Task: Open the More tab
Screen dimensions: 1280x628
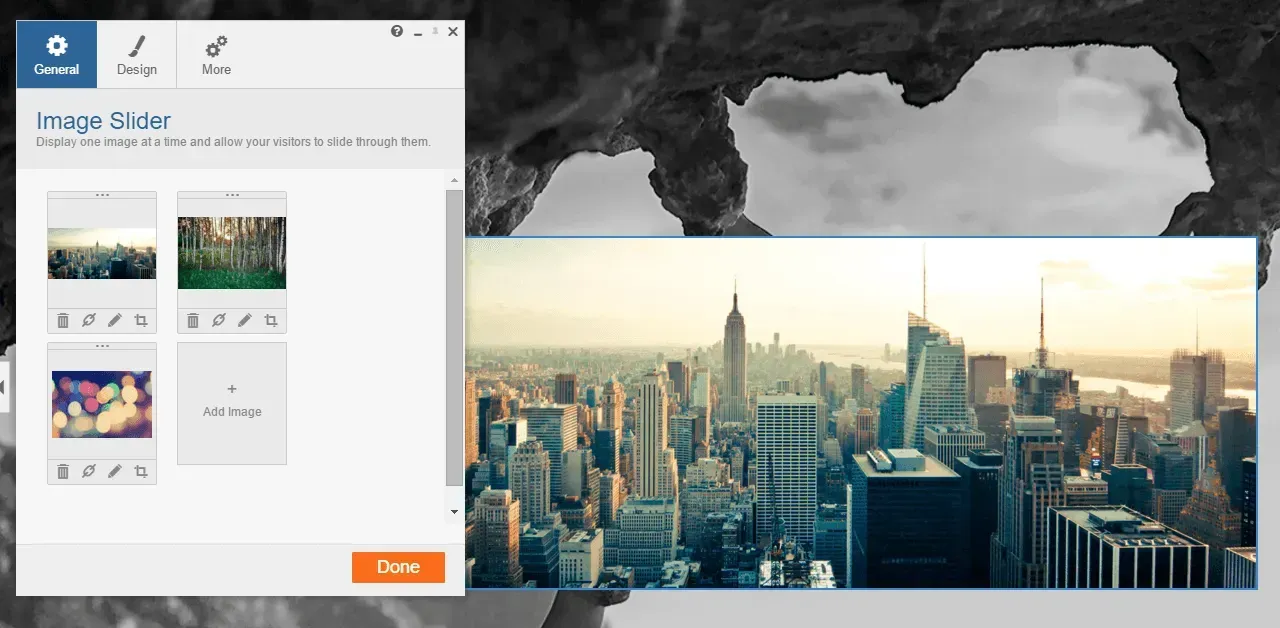Action: point(216,55)
